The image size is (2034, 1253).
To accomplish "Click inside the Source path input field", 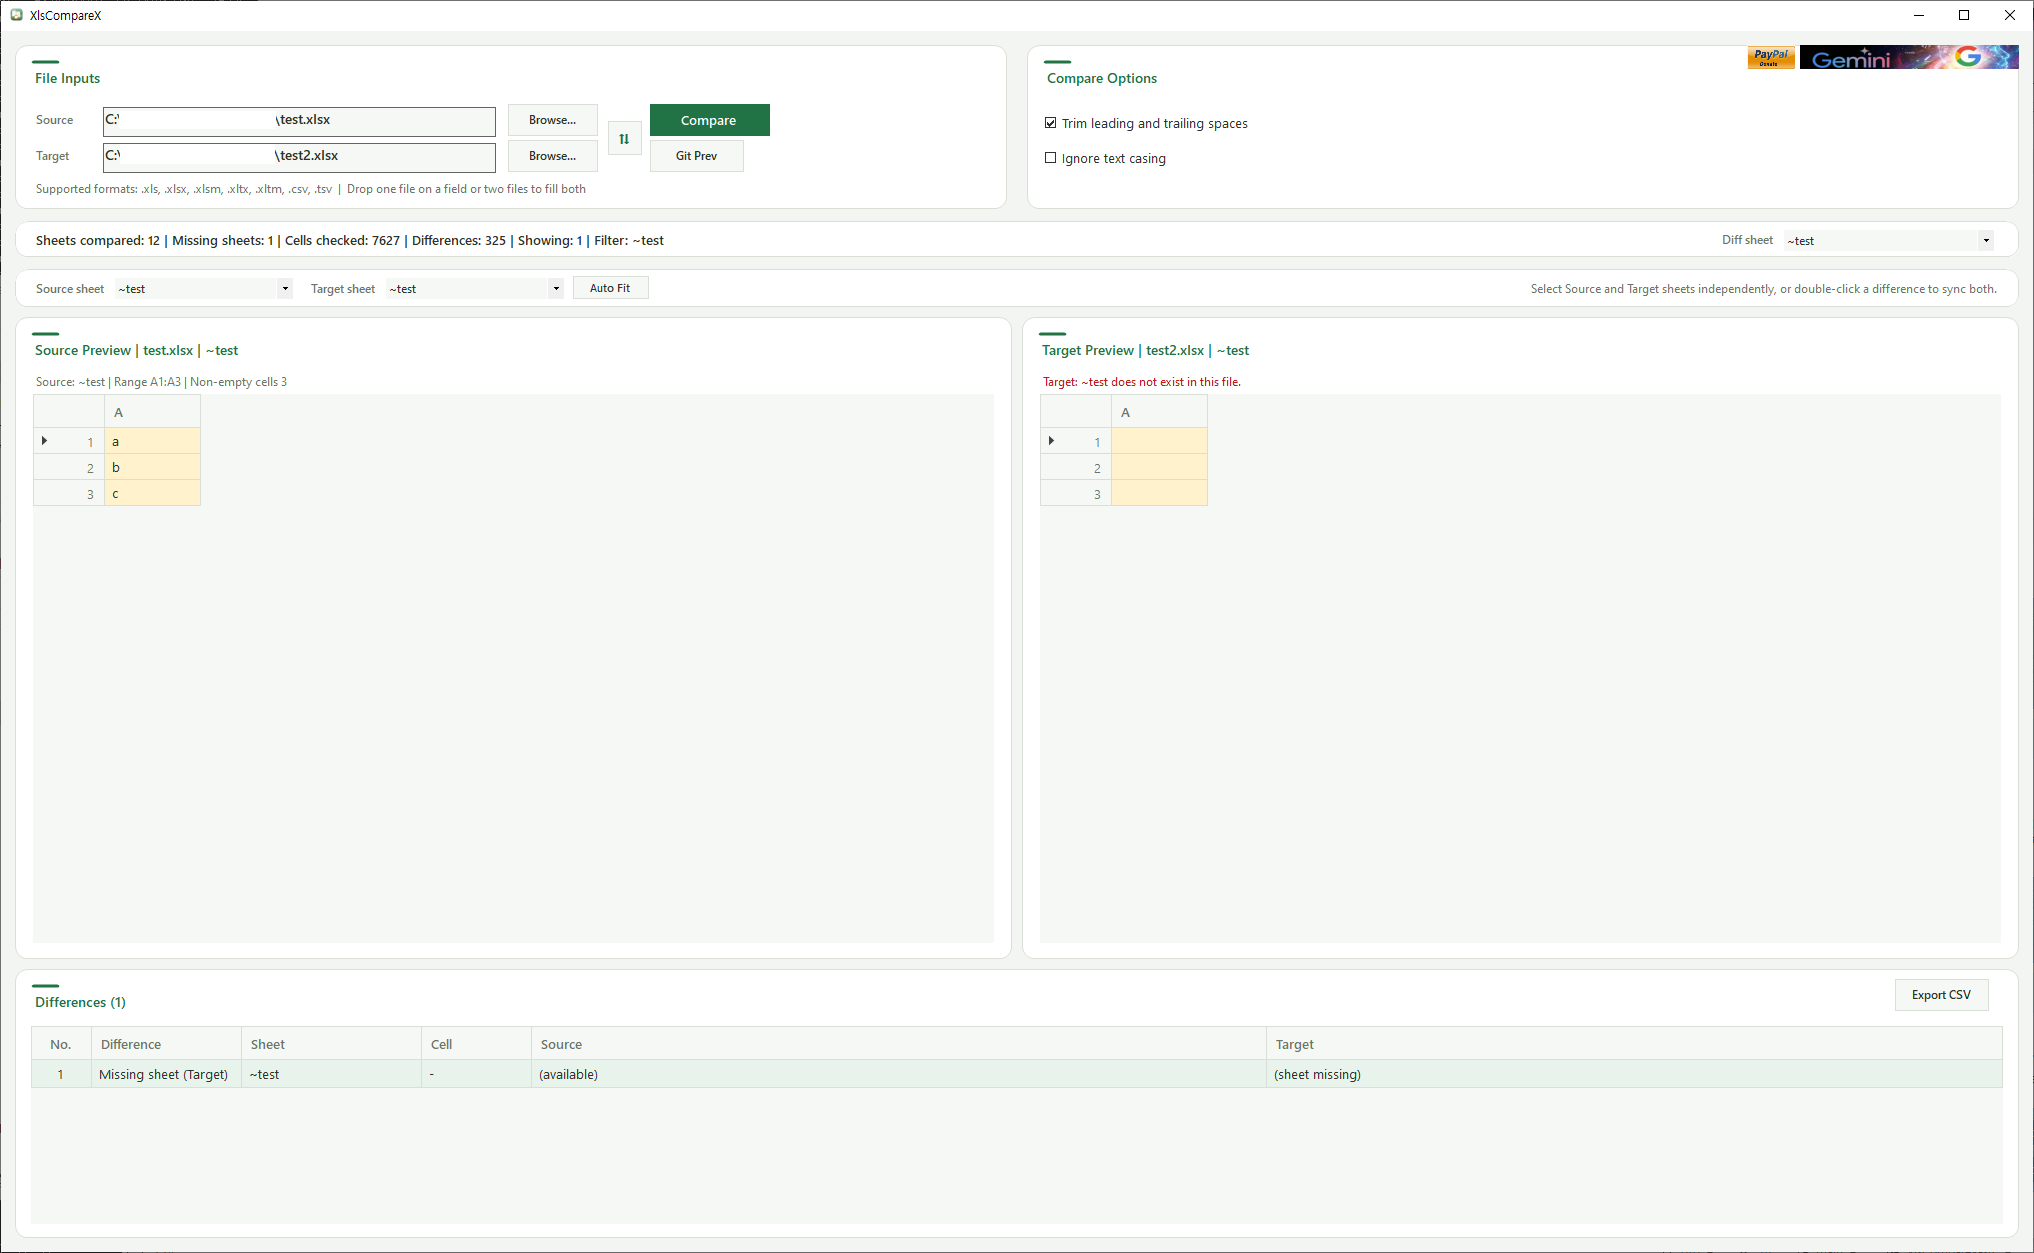I will (297, 121).
